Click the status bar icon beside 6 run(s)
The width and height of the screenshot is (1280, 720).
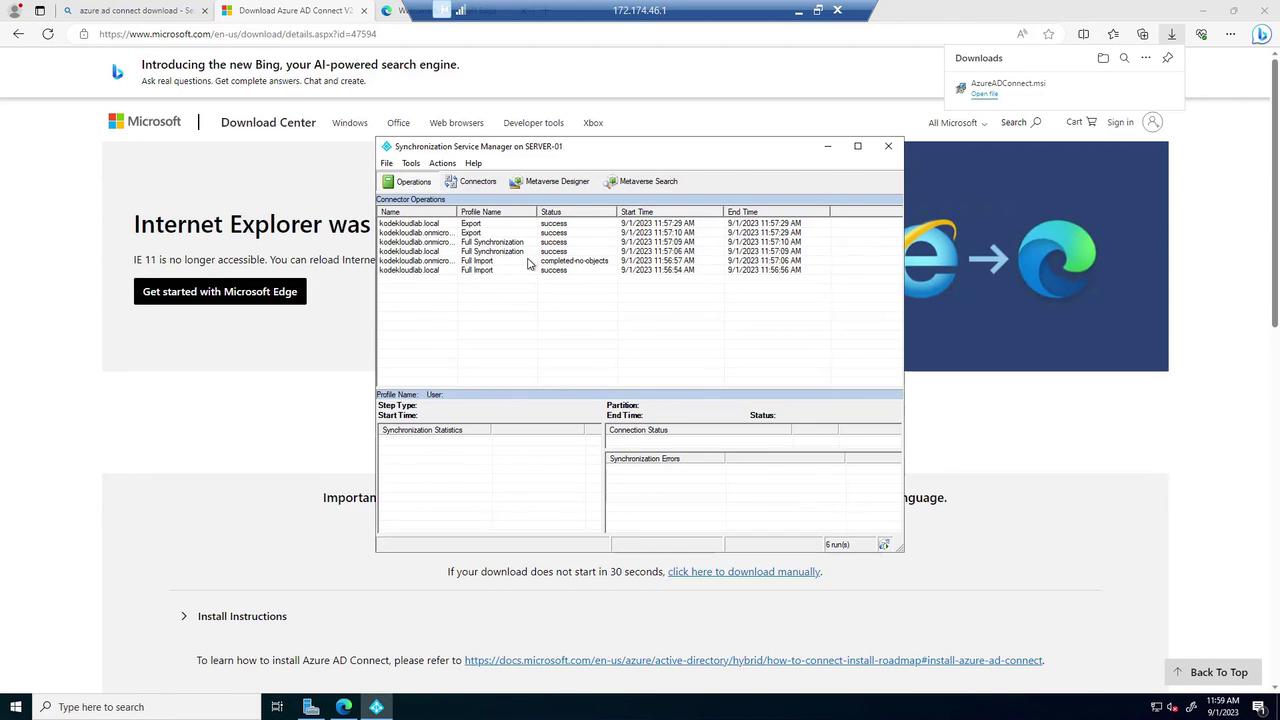coord(884,545)
